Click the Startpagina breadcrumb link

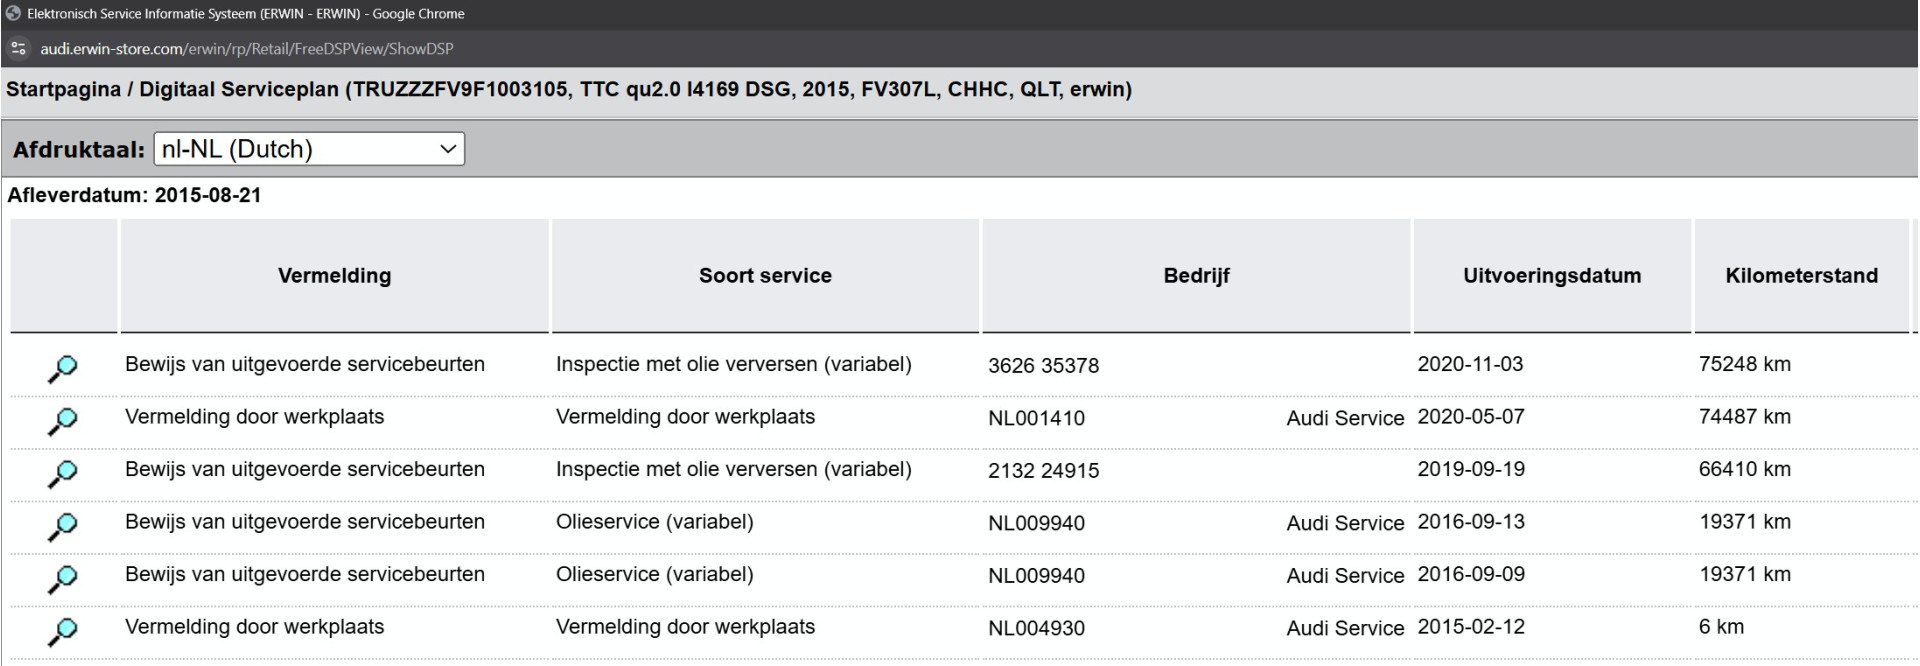click(x=63, y=89)
